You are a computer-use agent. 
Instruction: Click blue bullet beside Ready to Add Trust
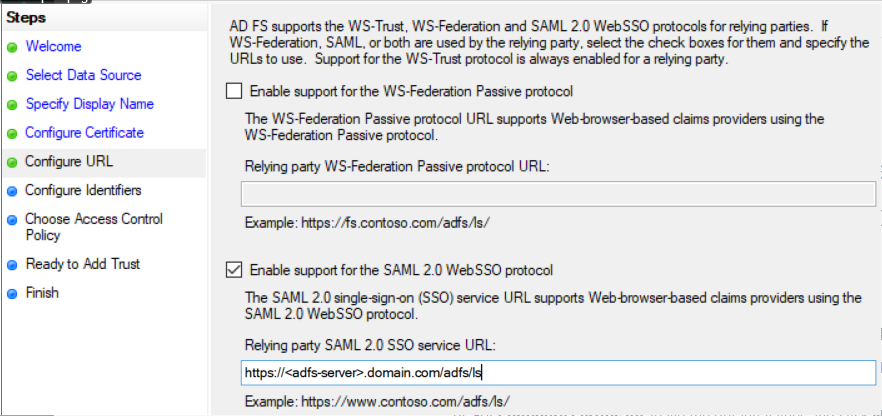12,265
